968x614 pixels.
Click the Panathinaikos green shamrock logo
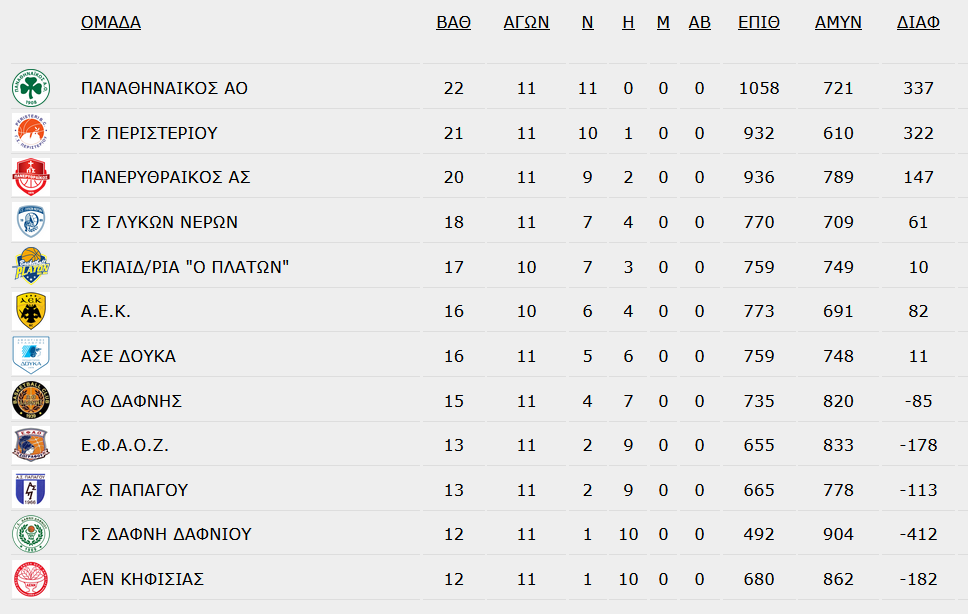31,88
